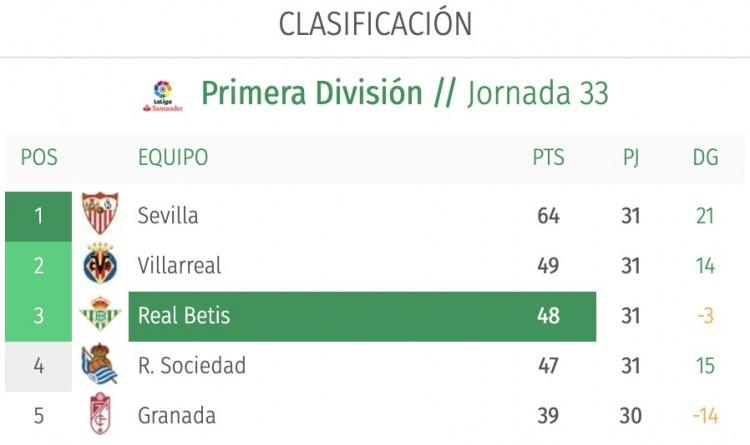Click position 1 green badge

click(x=39, y=215)
